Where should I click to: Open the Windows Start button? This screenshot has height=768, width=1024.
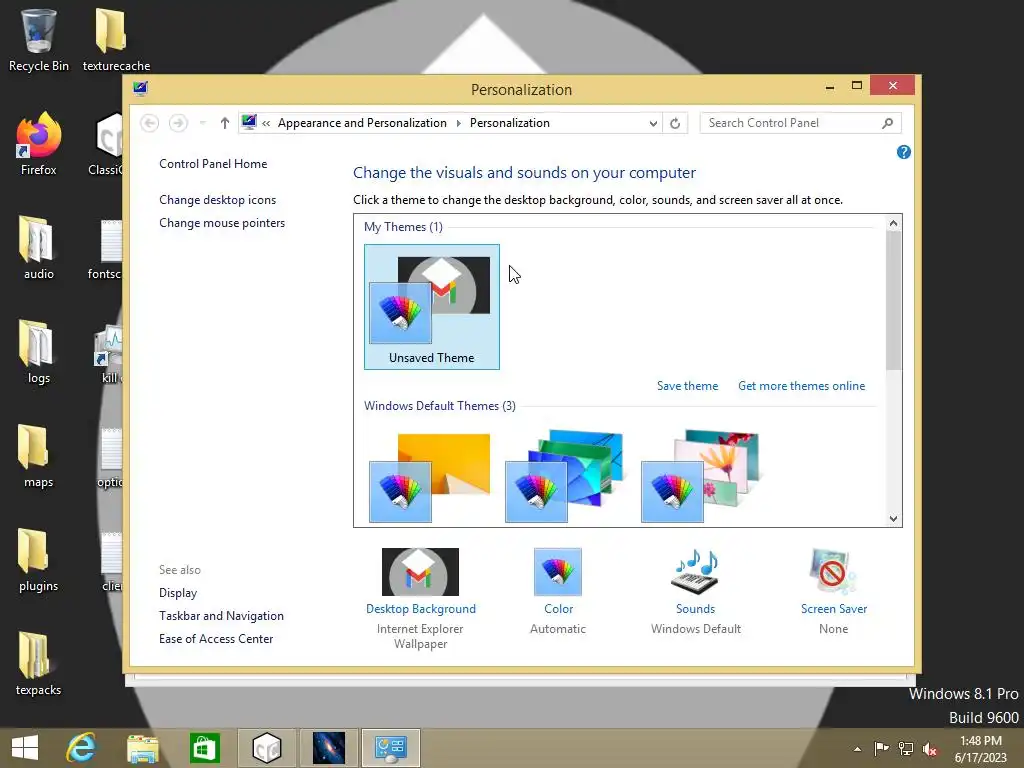pyautogui.click(x=25, y=748)
